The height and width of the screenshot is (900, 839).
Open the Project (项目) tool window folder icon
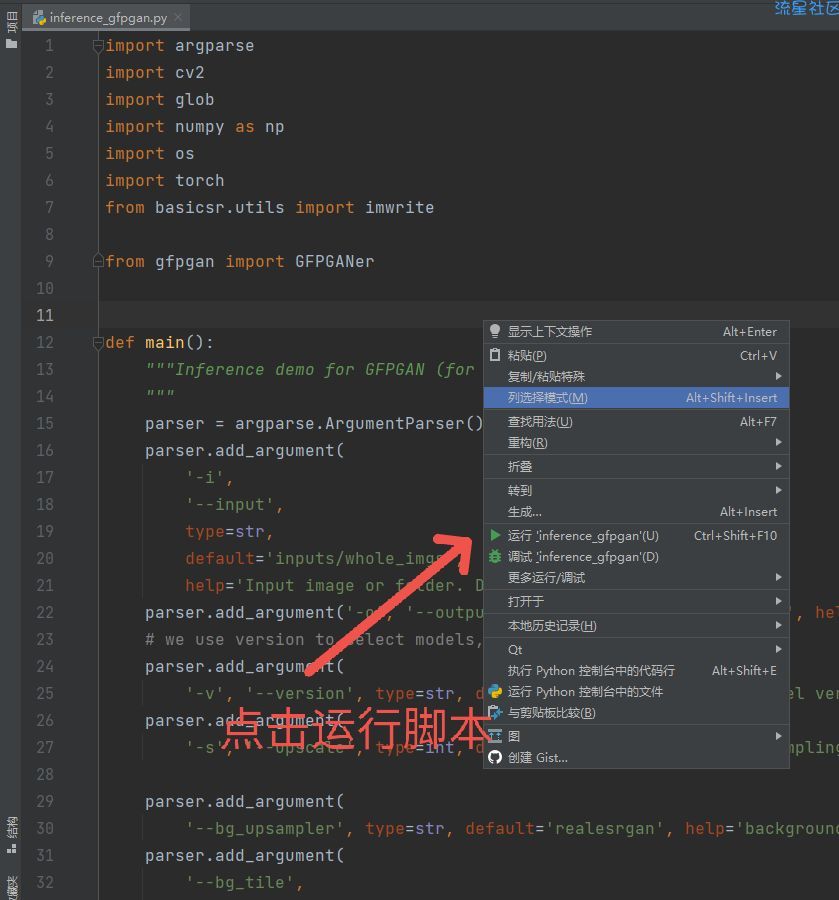[x=11, y=43]
